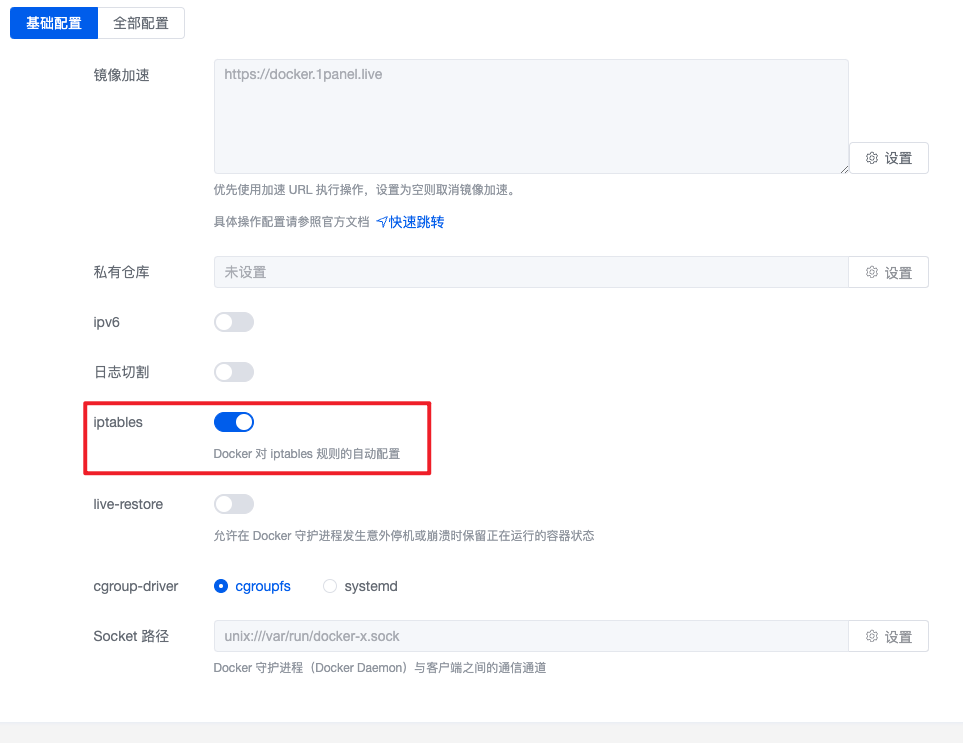
Task: Click 设置 button for 镜像加速
Action: tap(889, 158)
